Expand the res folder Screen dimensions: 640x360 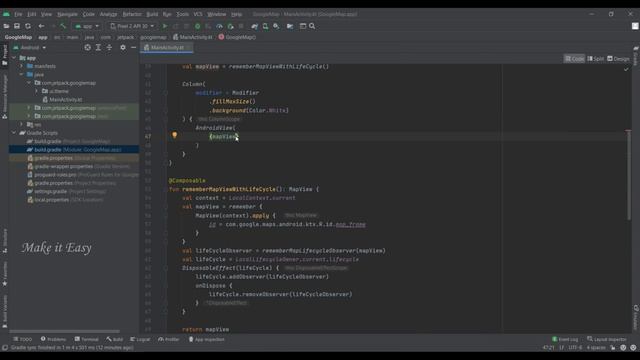(22, 124)
